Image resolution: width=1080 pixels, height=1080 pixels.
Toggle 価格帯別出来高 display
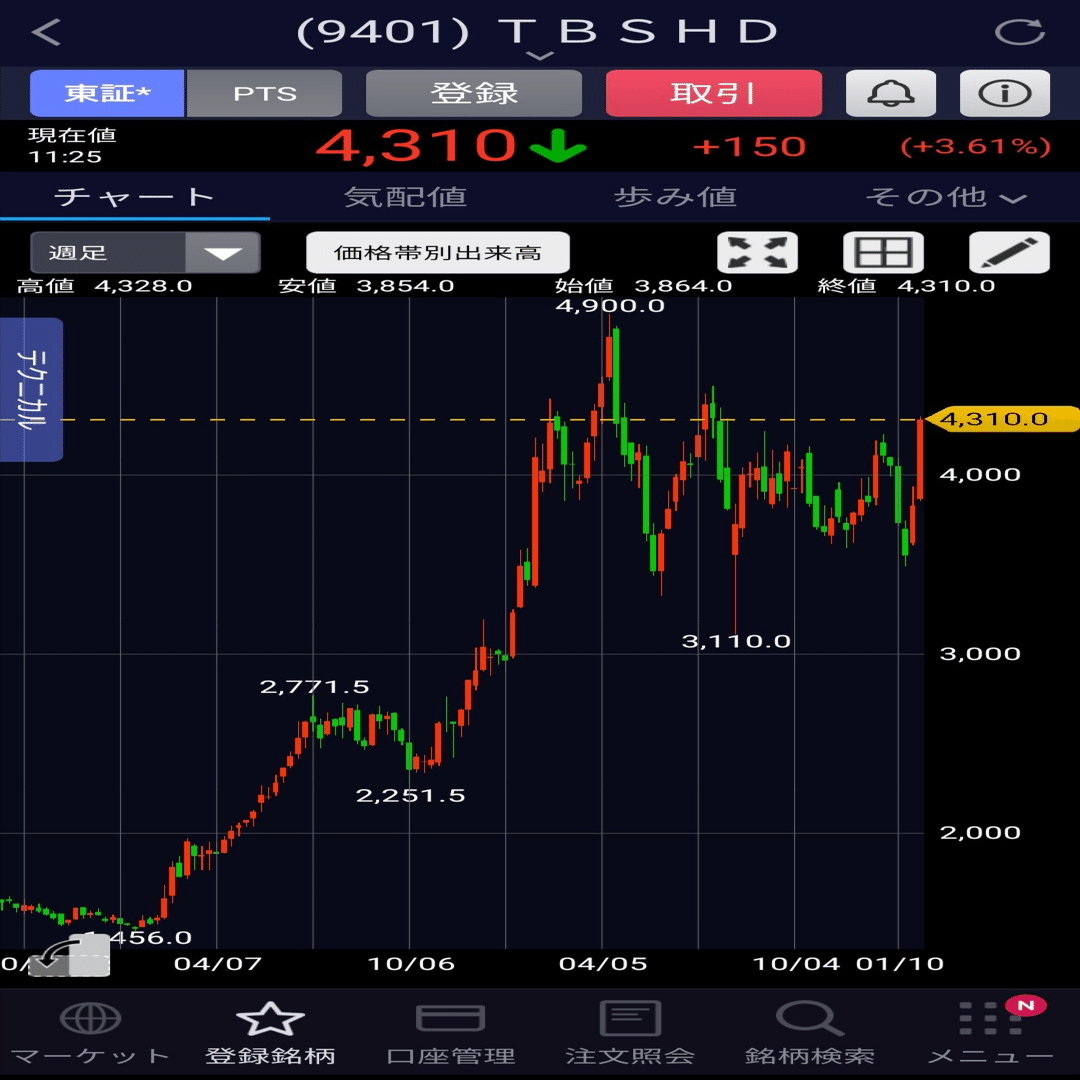pyautogui.click(x=437, y=253)
